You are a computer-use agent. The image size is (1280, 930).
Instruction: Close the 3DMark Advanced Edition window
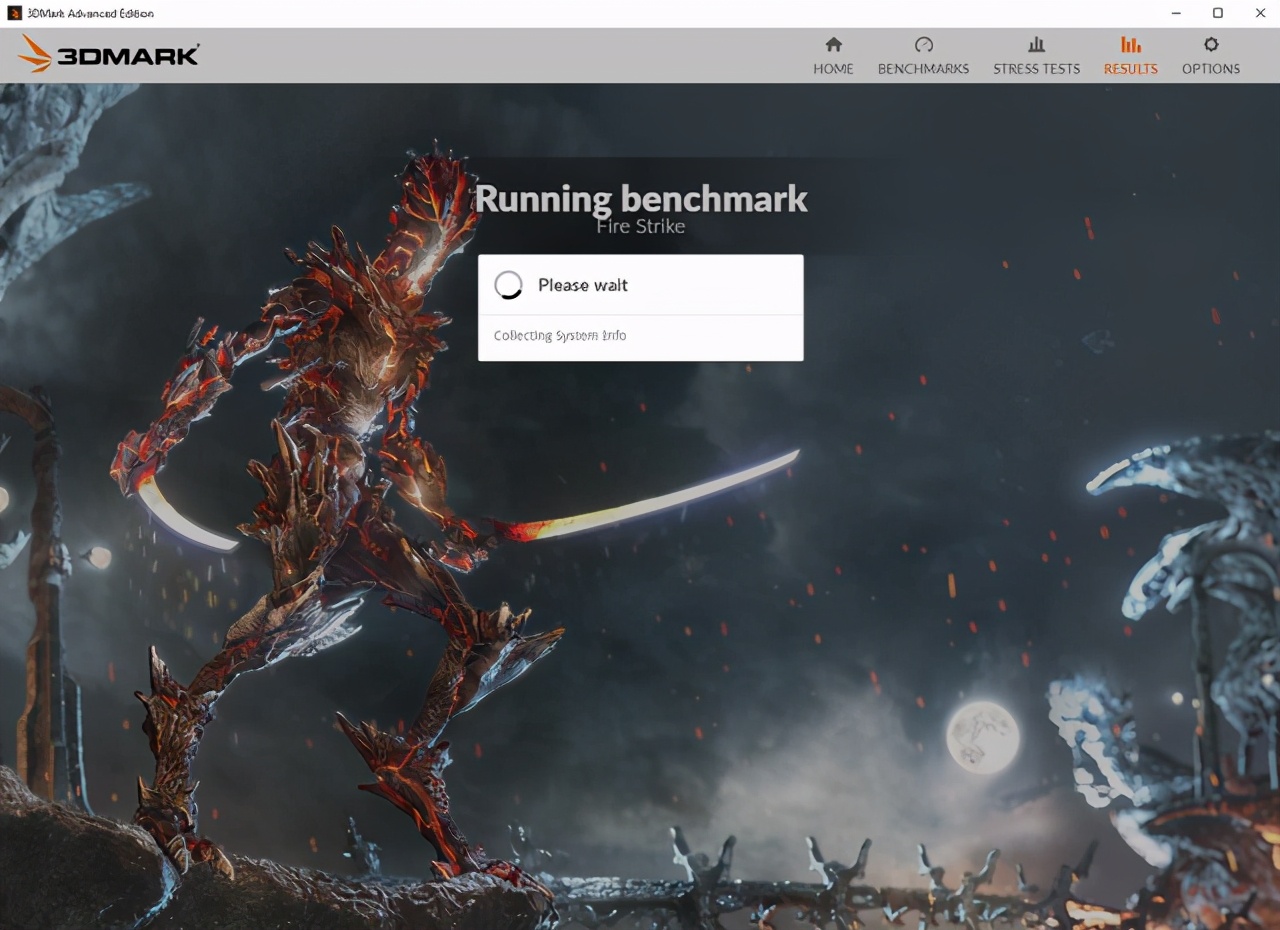[x=1260, y=13]
